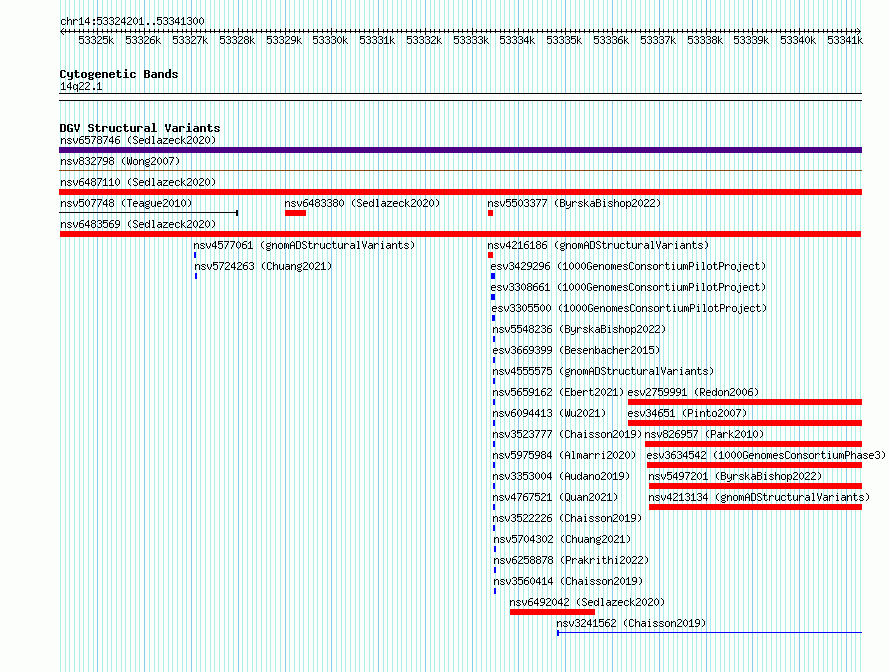This screenshot has height=672, width=890.
Task: Click the nsv832798 (Wong2007) variant label
Action: [120, 161]
